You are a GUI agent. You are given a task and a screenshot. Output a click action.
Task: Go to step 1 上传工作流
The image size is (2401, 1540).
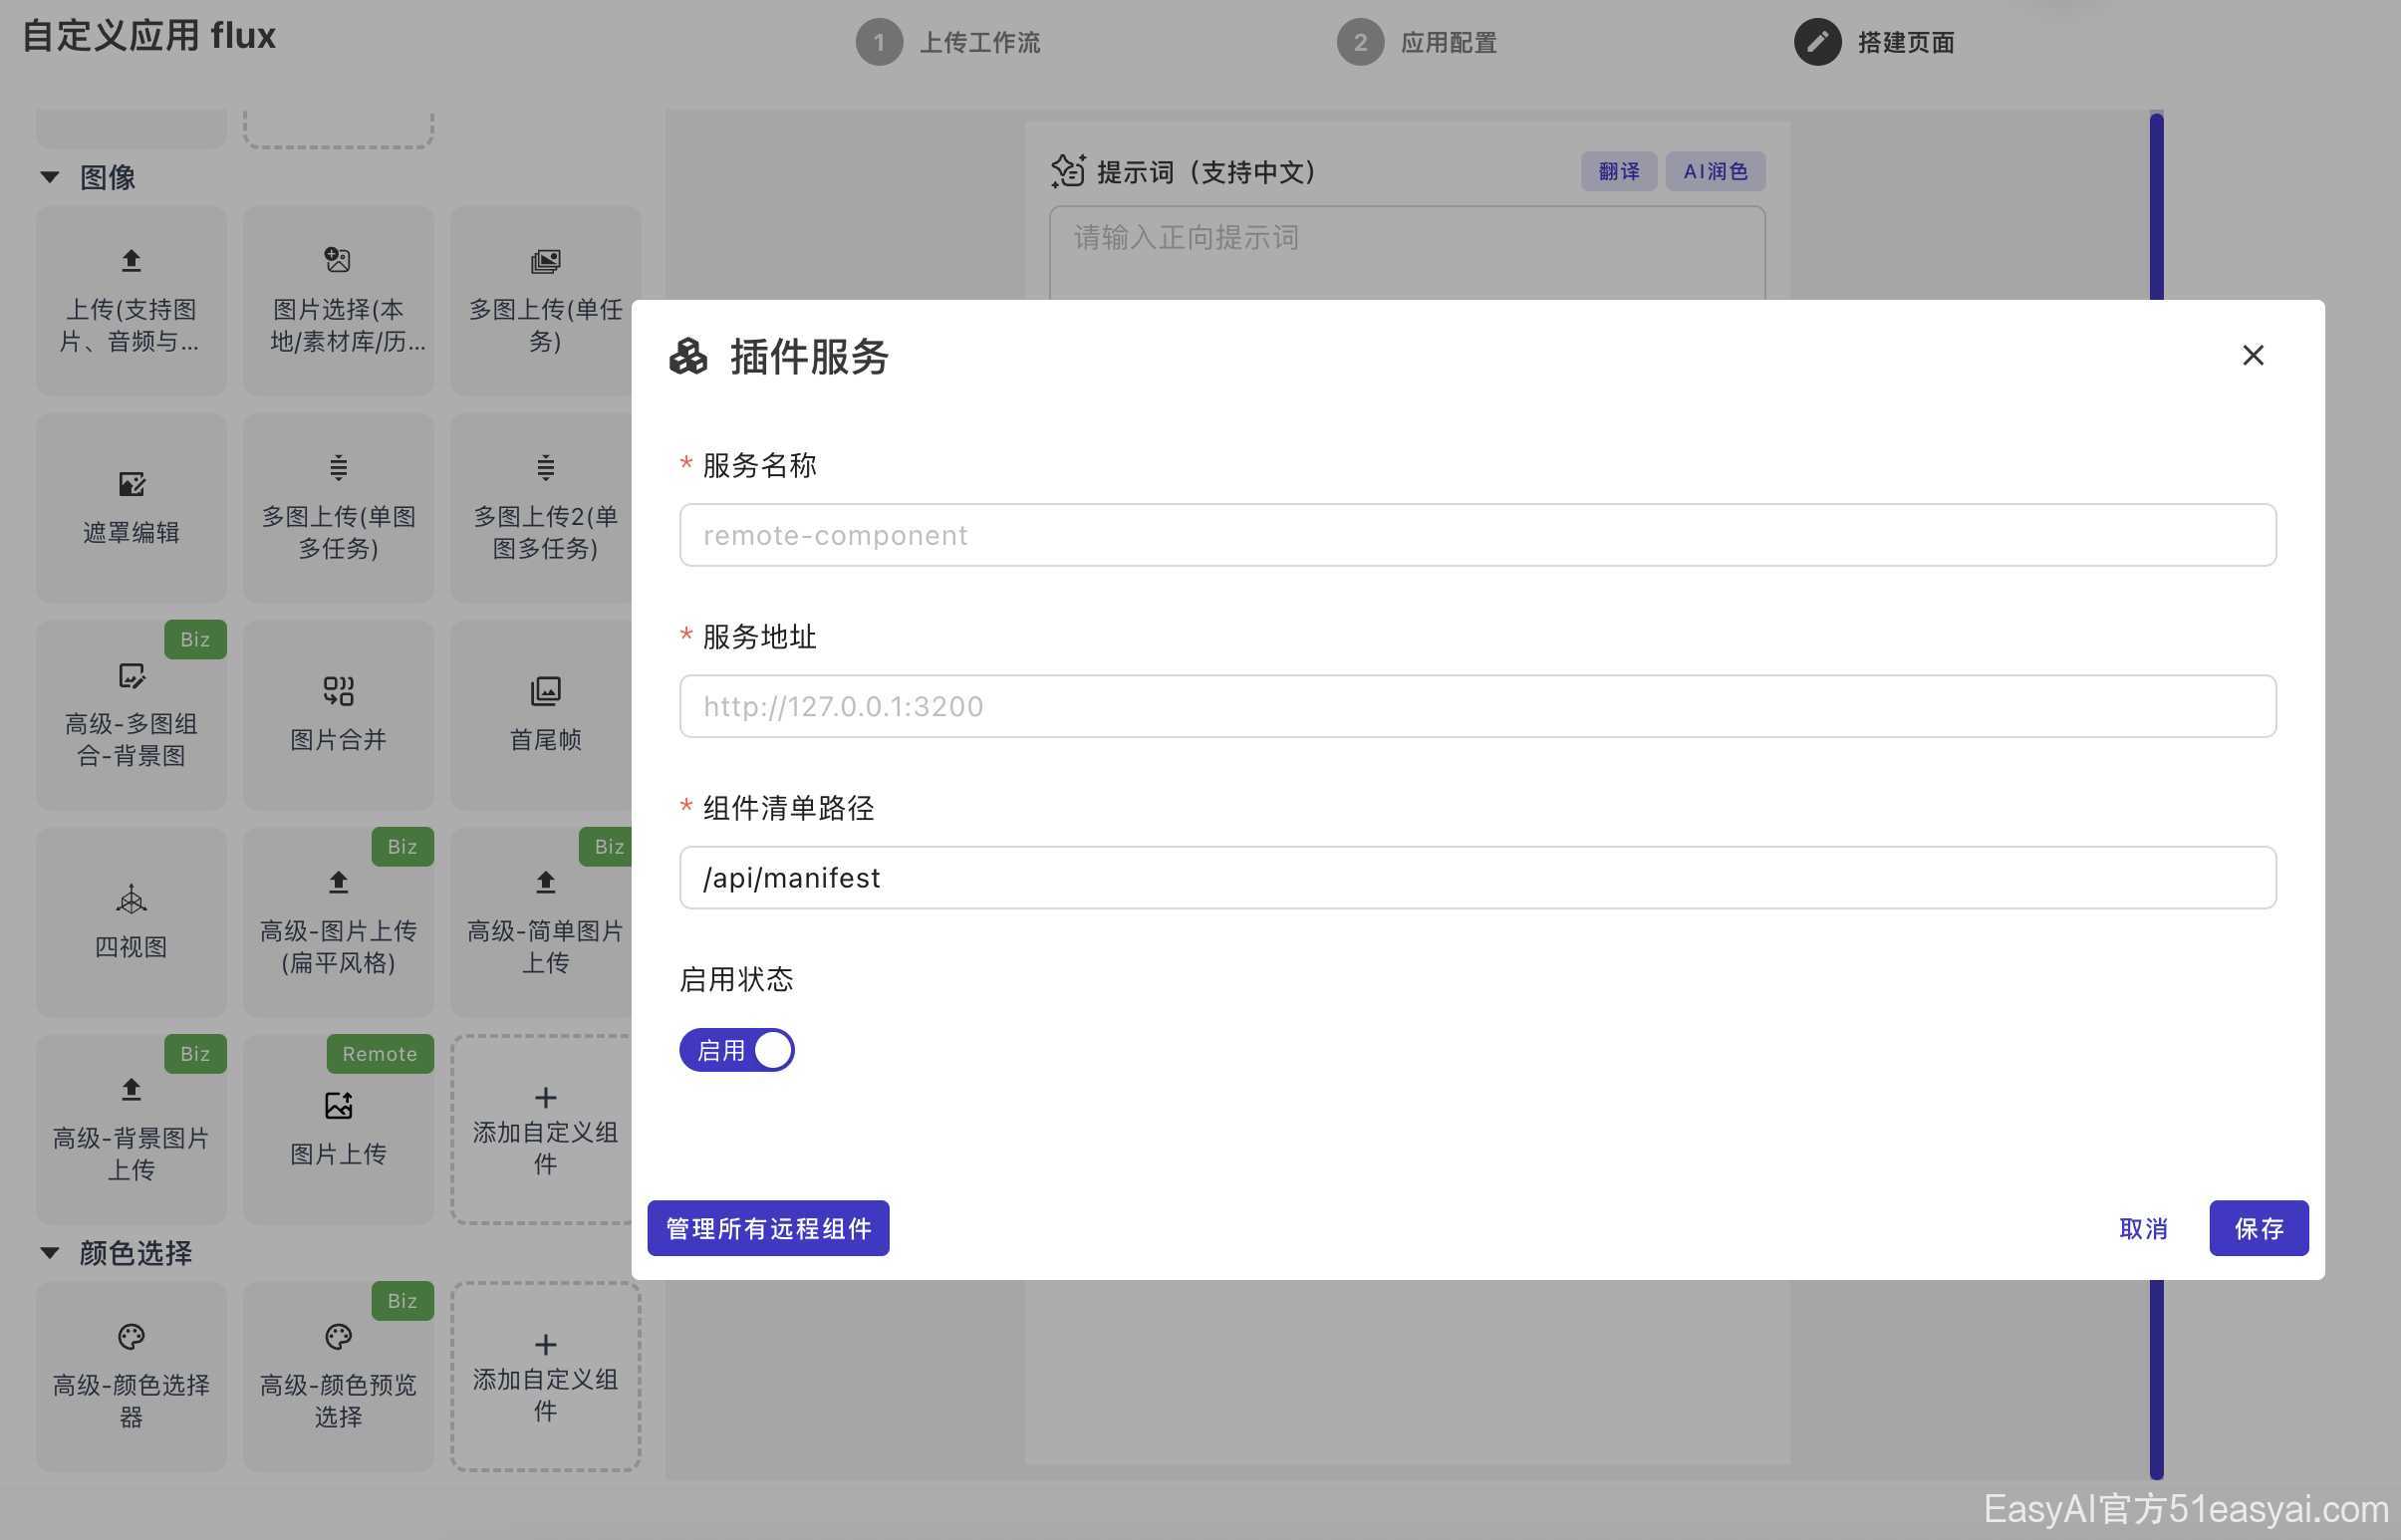click(948, 42)
